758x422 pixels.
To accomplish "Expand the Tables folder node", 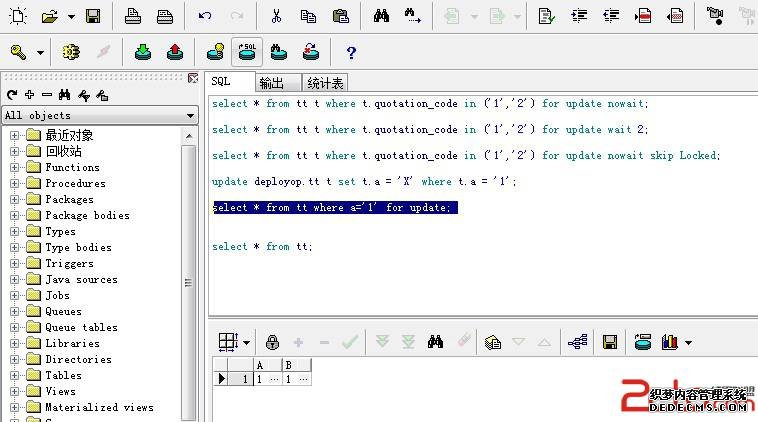I will coord(15,375).
